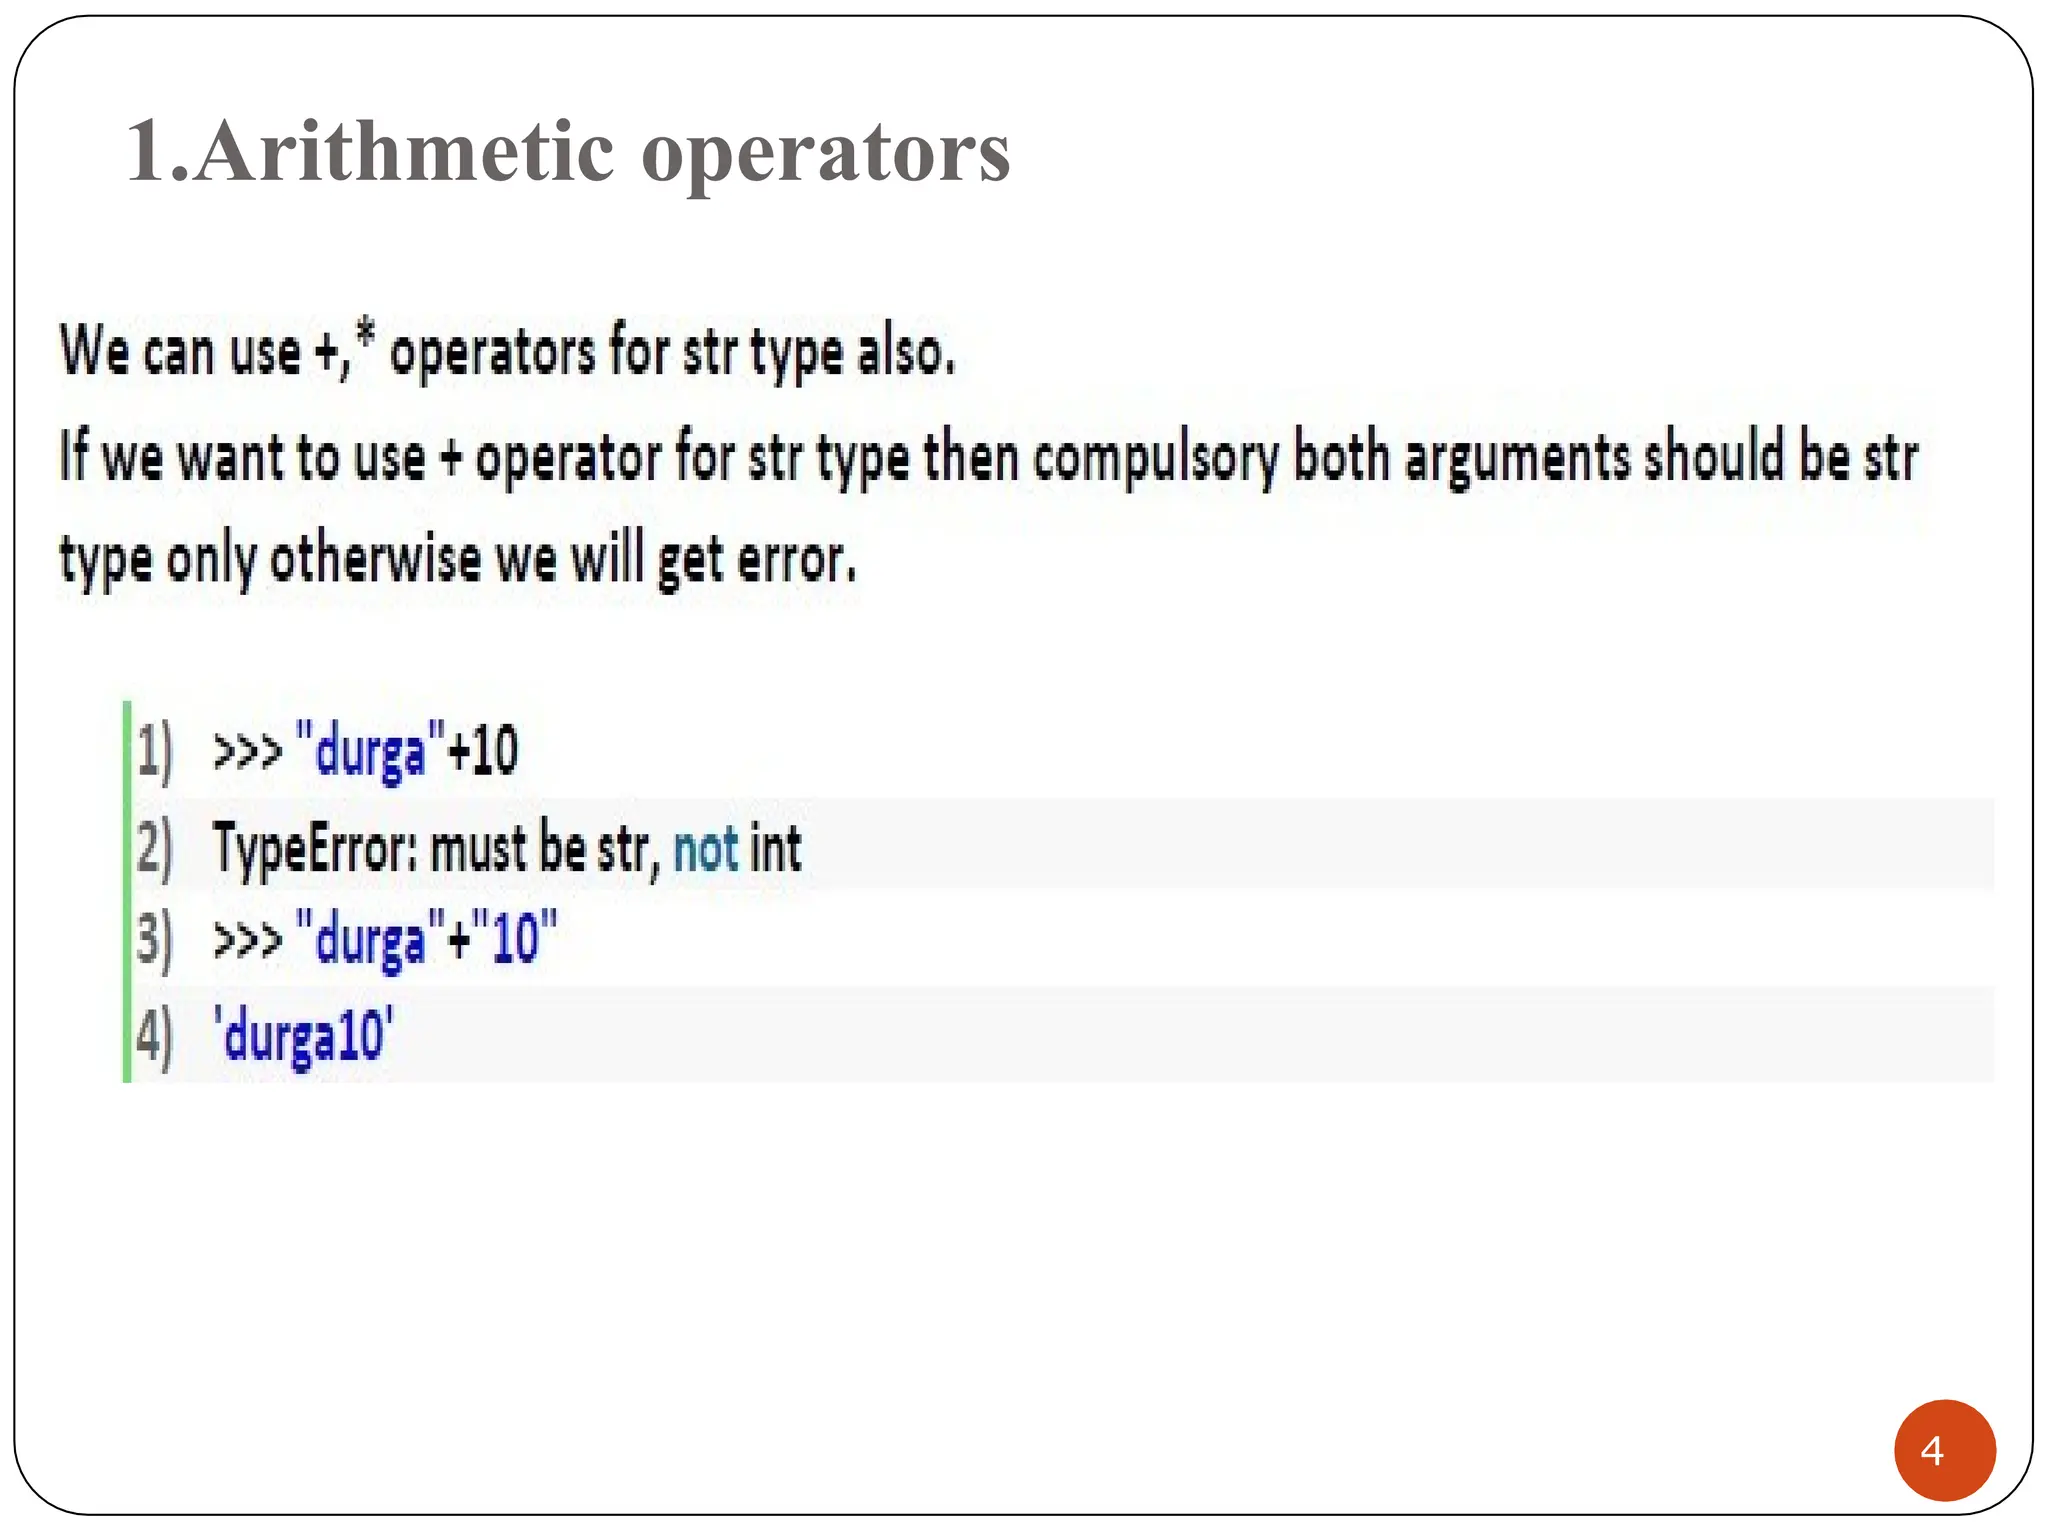Screen dimensions: 2048x1536
Task: Click the '>>>' prompt on line 3
Action: (x=248, y=941)
